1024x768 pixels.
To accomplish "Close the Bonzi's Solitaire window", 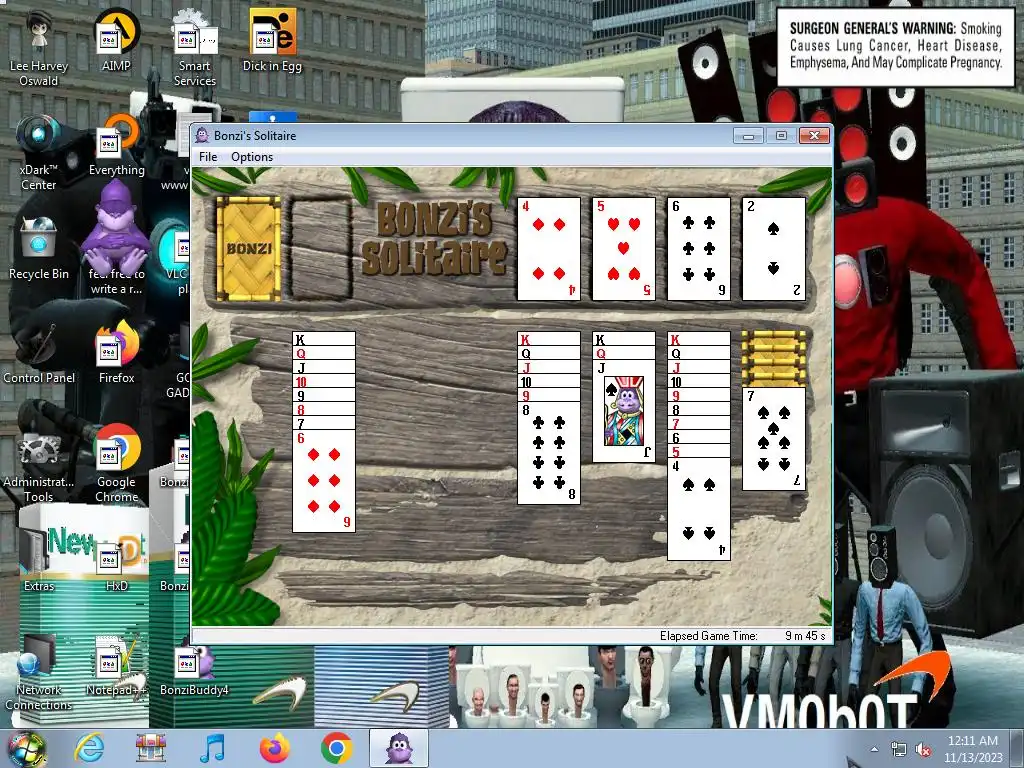I will 814,136.
